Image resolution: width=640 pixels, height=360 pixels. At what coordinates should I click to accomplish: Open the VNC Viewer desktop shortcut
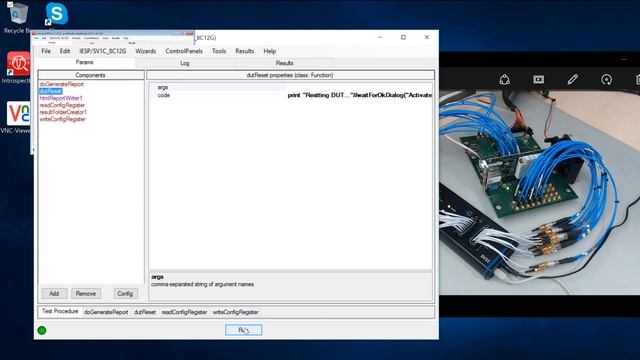pos(17,118)
